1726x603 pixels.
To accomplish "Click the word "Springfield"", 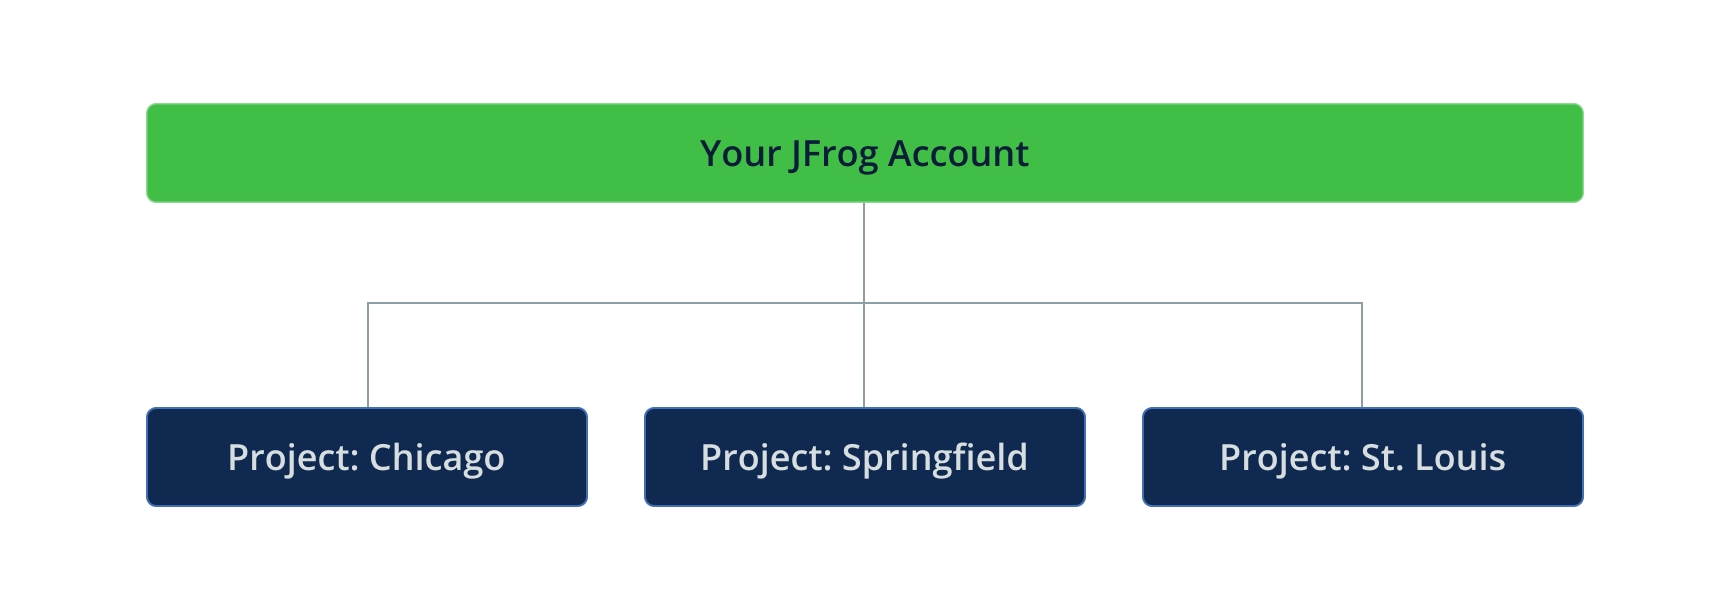I will [934, 458].
